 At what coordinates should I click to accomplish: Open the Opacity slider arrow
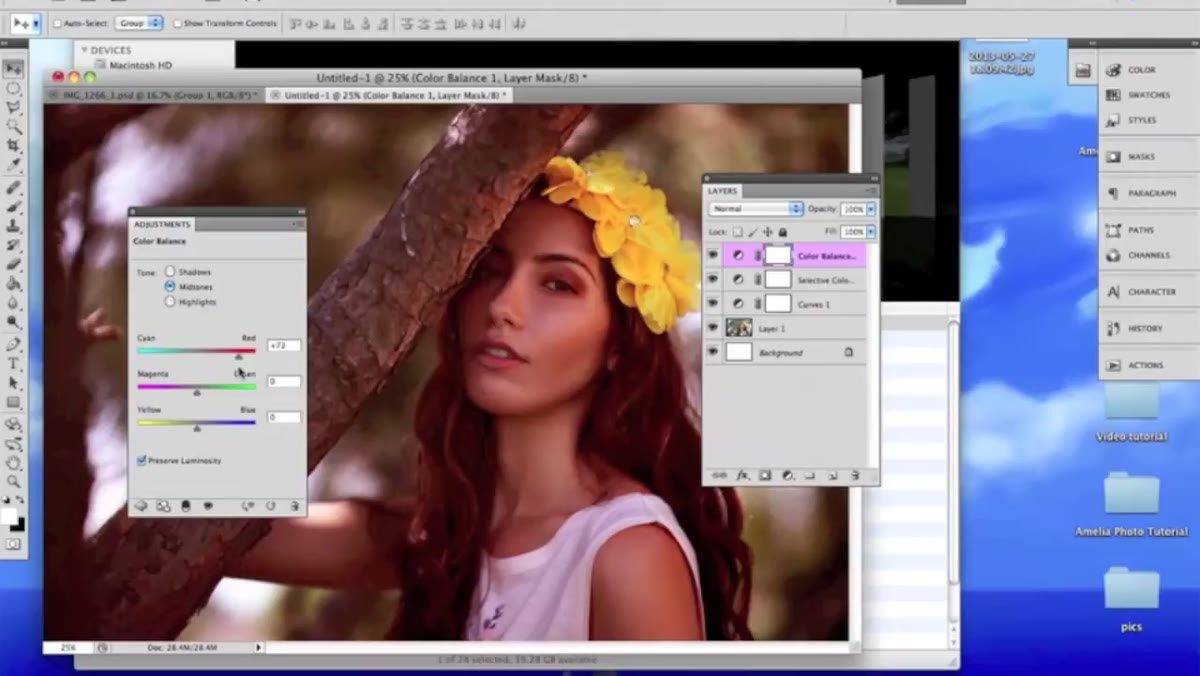point(871,208)
